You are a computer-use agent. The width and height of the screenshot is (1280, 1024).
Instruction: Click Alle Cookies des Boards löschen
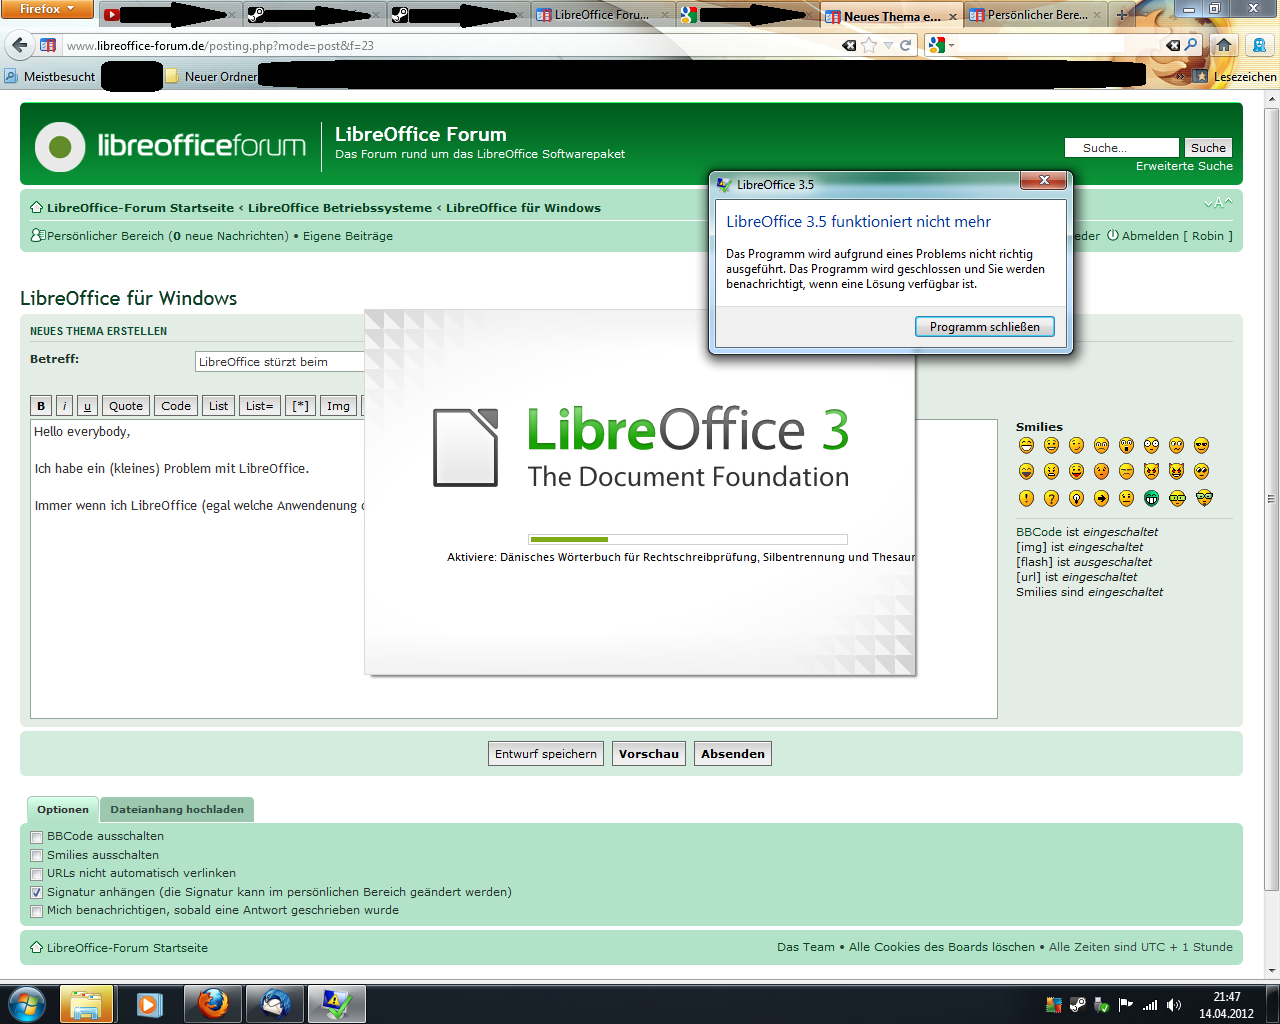[x=942, y=947]
